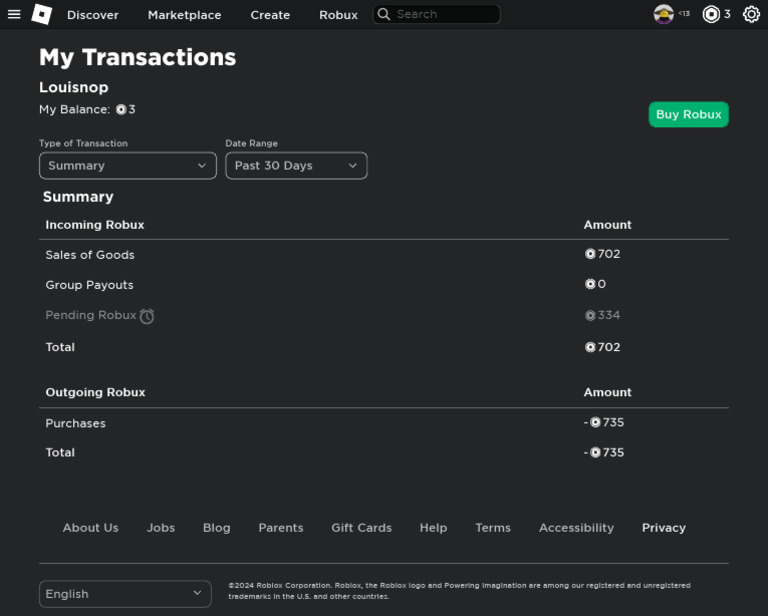Viewport: 768px width, 616px height.
Task: Click the Roblox logo home icon
Action: 42,14
